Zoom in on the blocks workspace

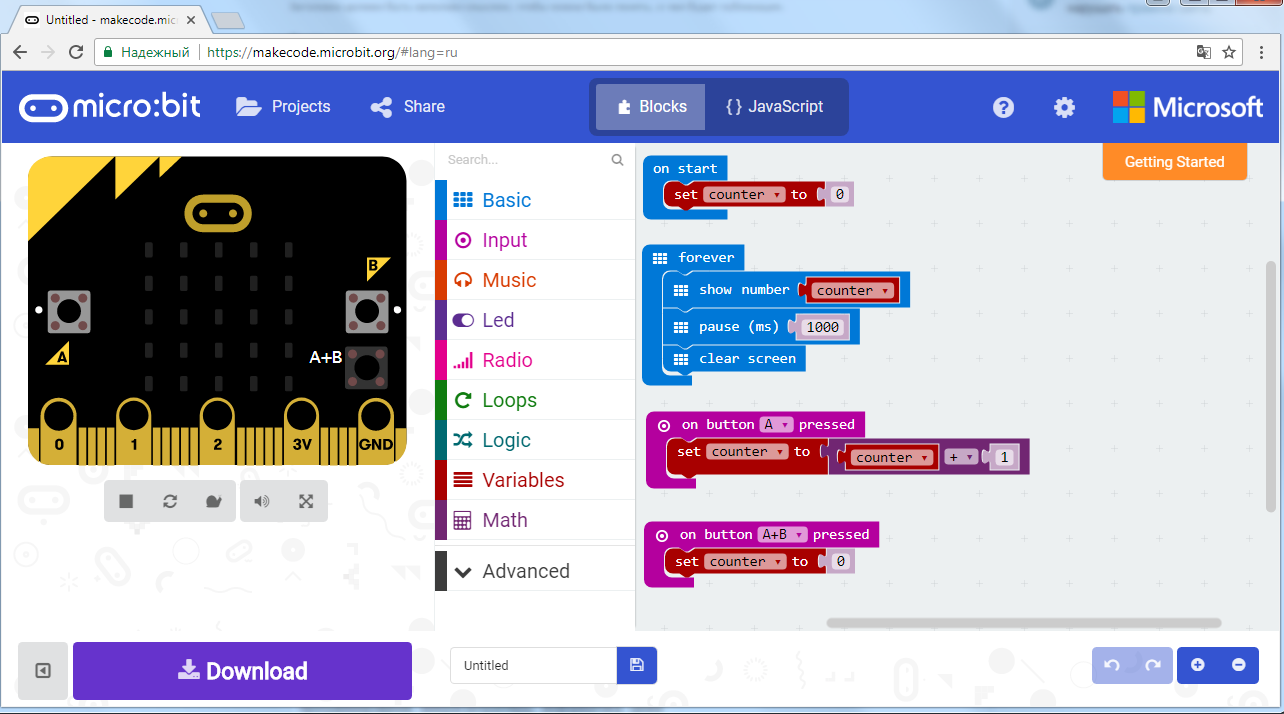(1197, 665)
